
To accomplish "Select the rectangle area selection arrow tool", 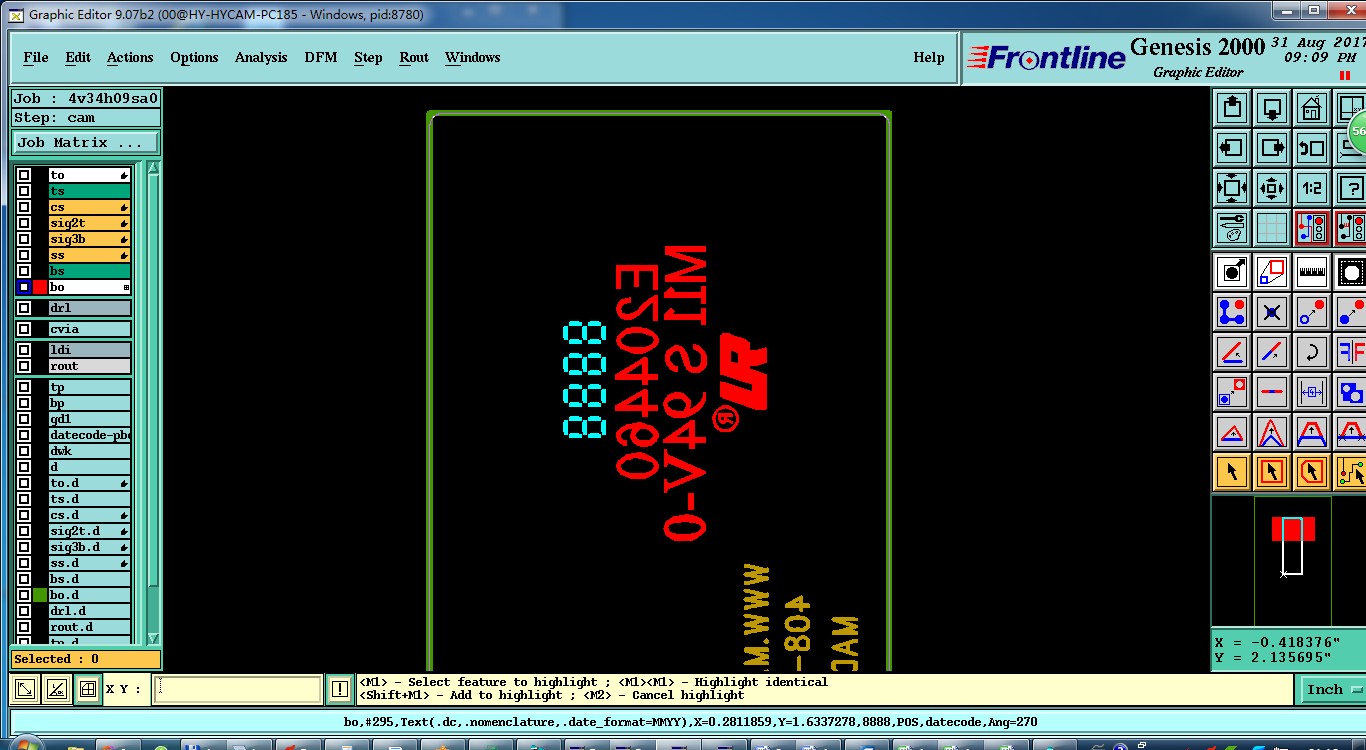I will [1271, 472].
